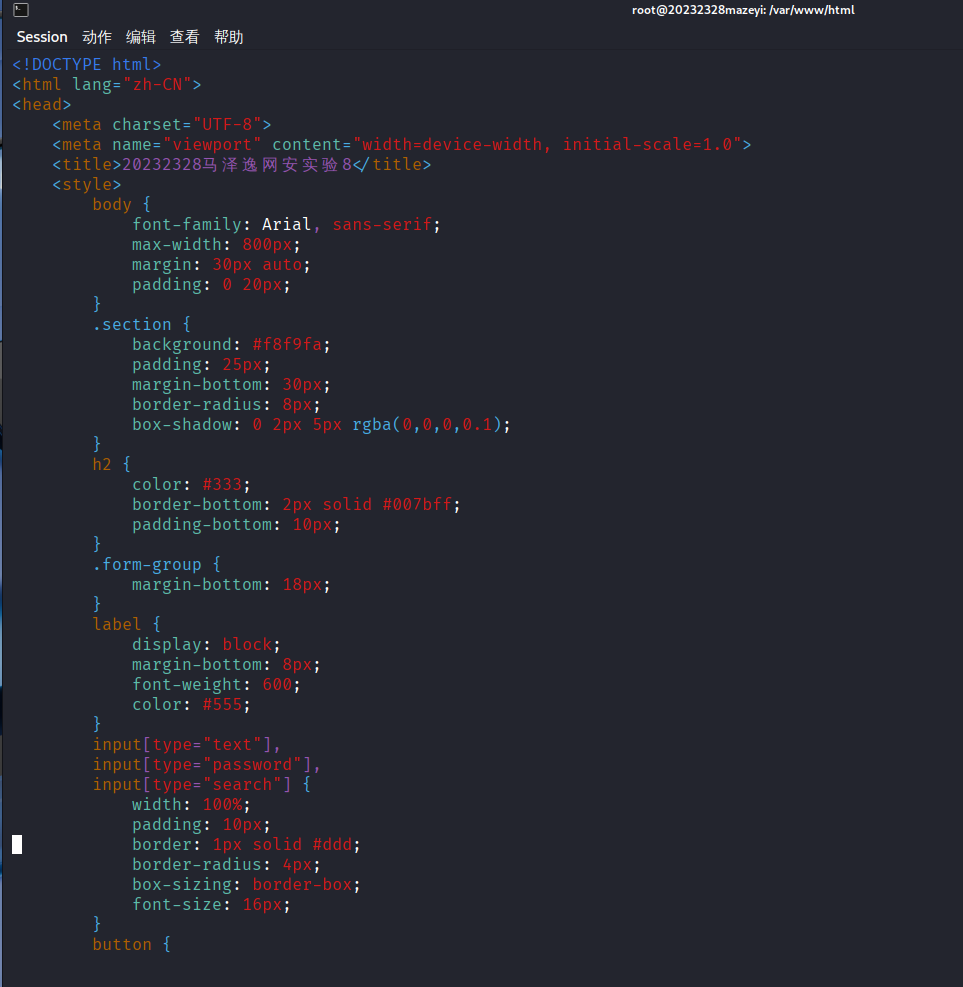963x987 pixels.
Task: Click the box-sizing: border-box line
Action: tap(246, 885)
